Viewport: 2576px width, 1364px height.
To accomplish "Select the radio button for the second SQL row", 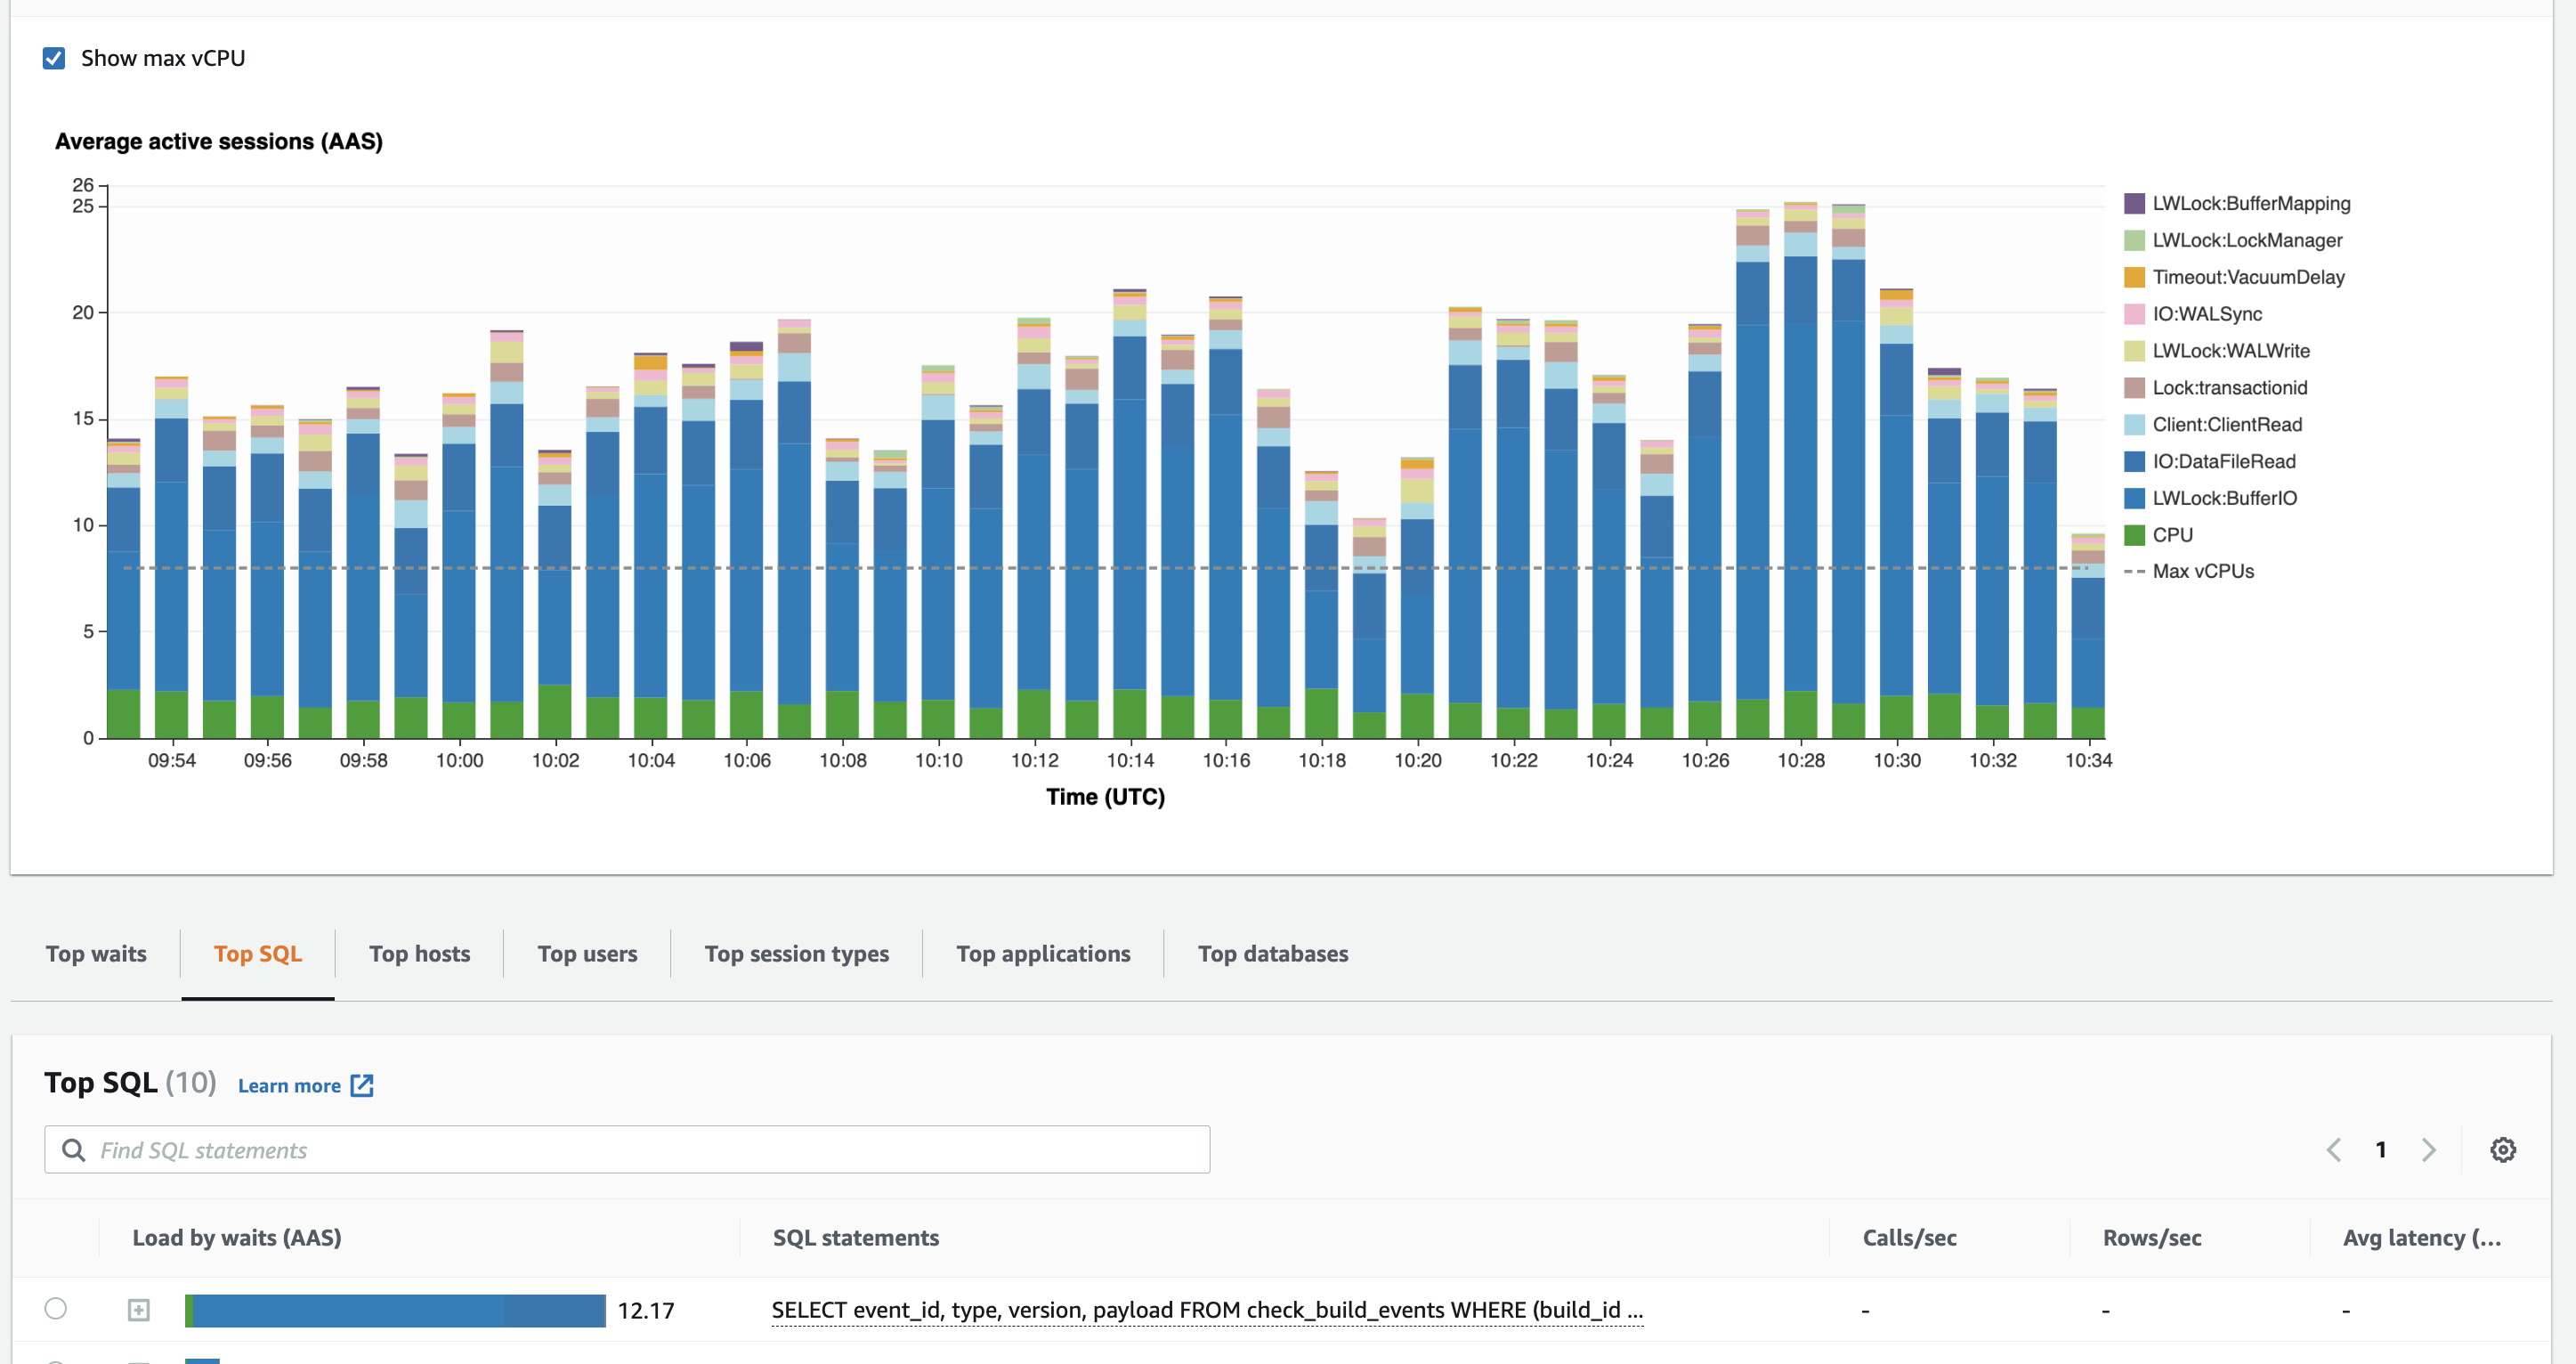I will pyautogui.click(x=58, y=1360).
